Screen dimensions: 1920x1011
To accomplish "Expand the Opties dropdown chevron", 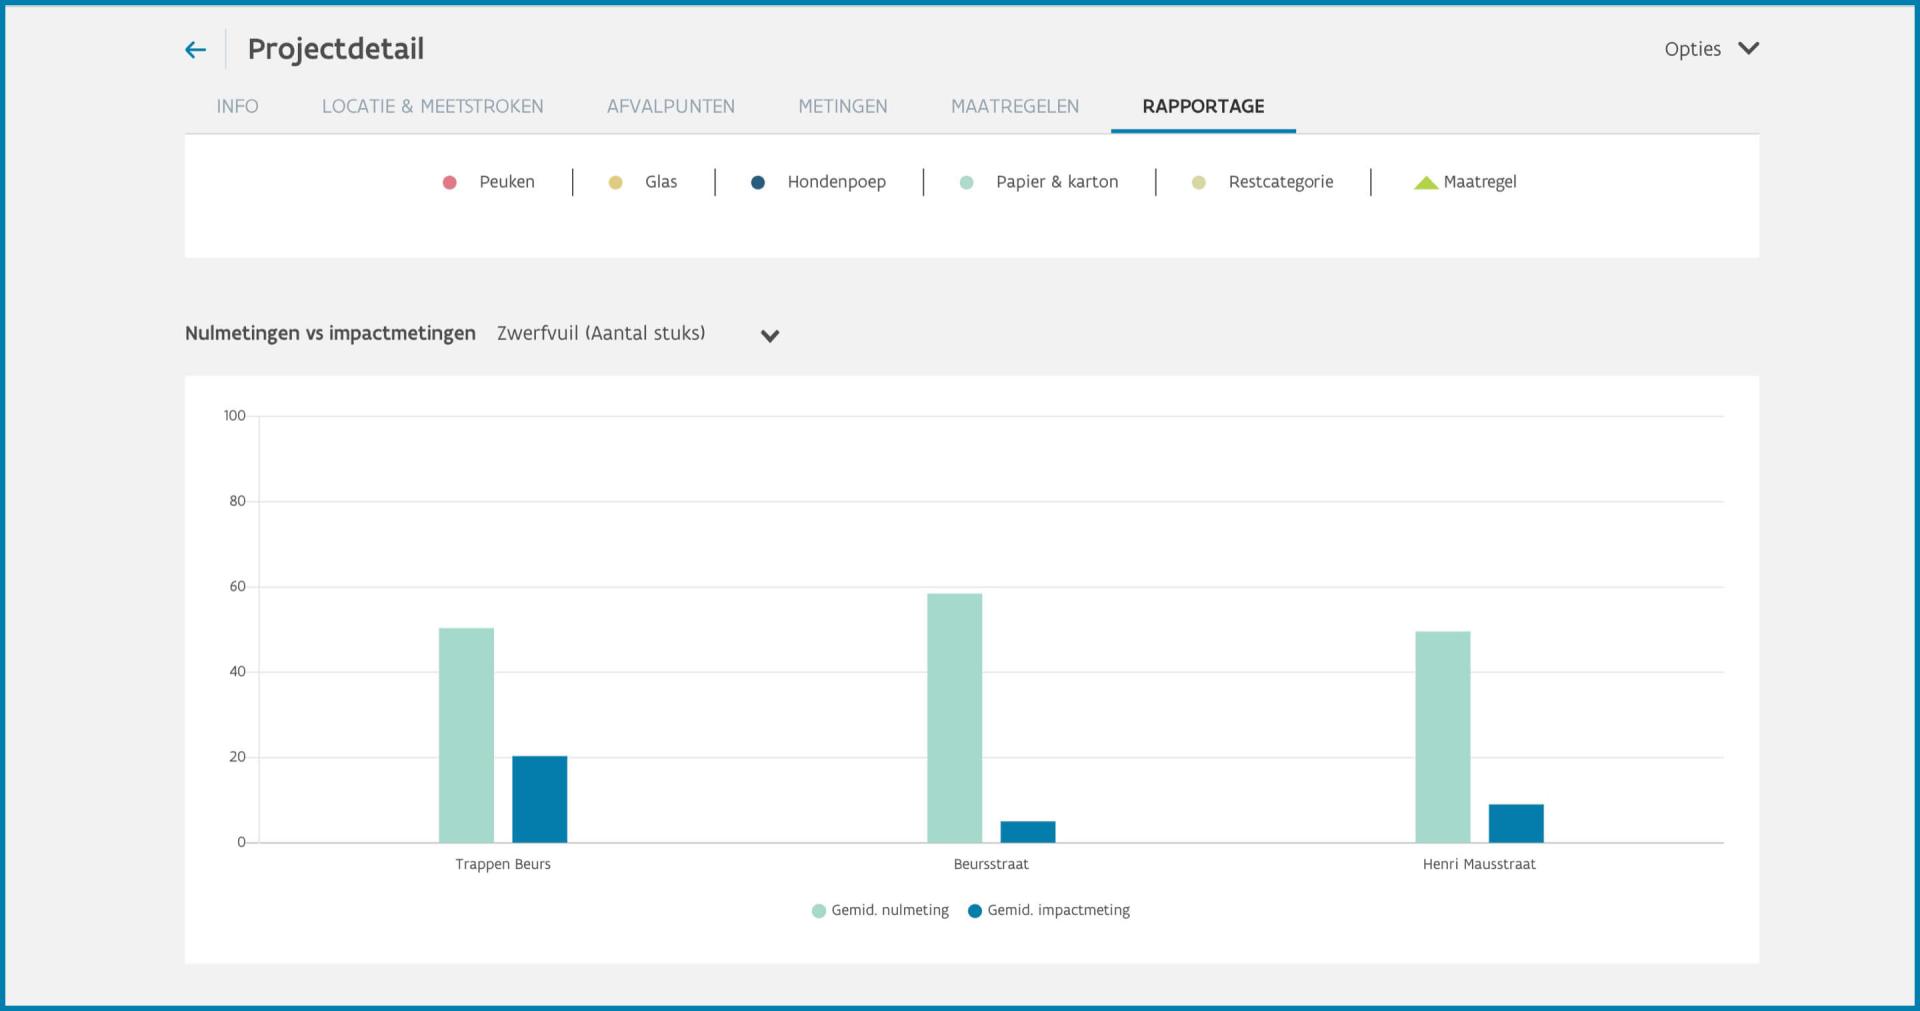I will [1748, 48].
